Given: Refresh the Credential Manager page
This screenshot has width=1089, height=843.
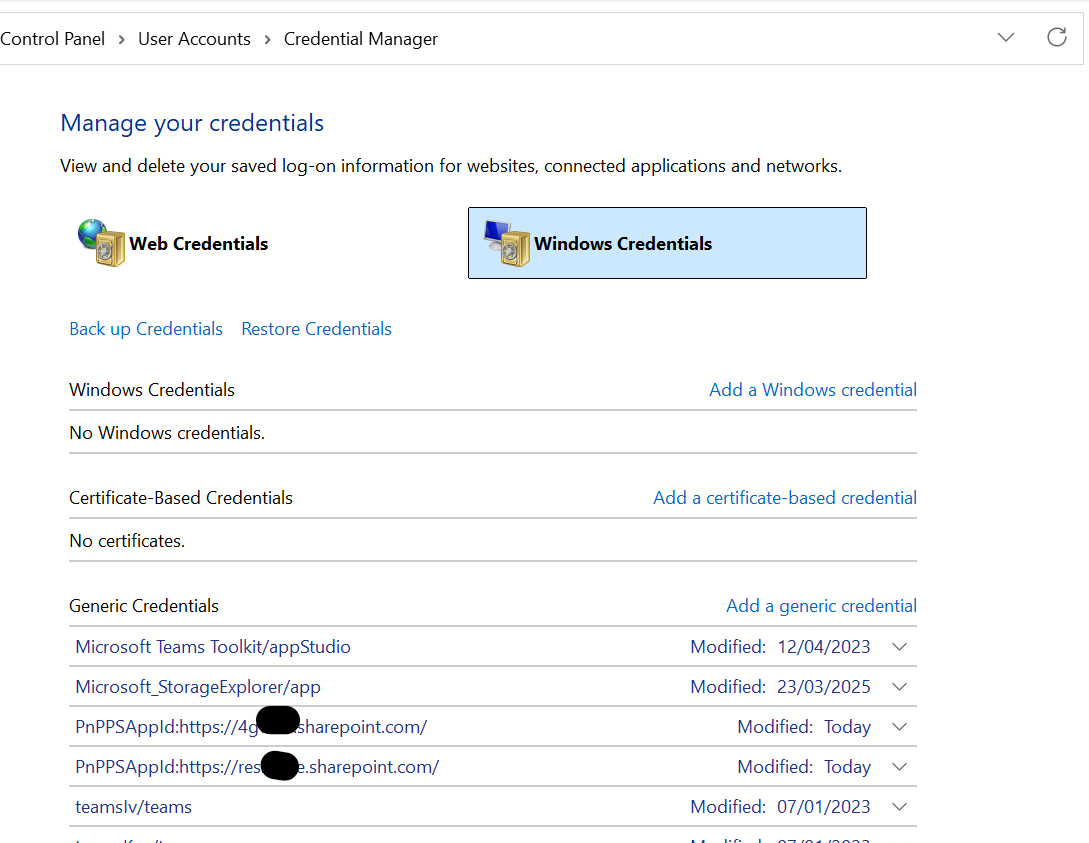Looking at the screenshot, I should [x=1057, y=37].
